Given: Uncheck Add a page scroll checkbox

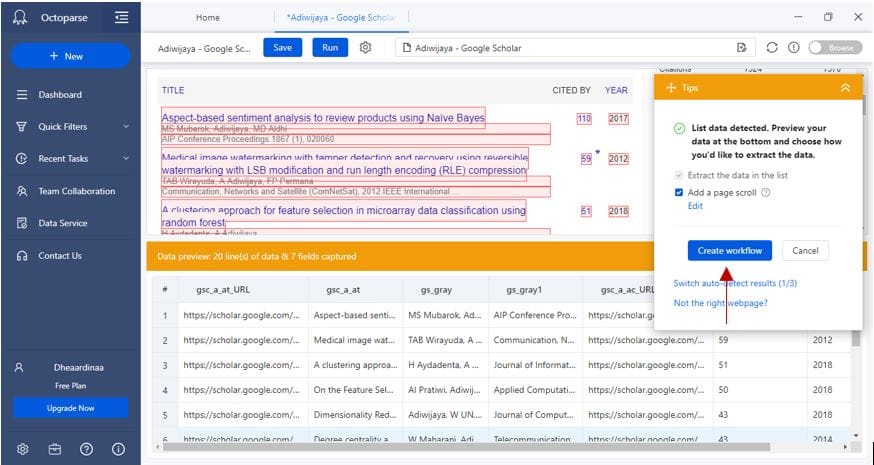Looking at the screenshot, I should coord(679,192).
